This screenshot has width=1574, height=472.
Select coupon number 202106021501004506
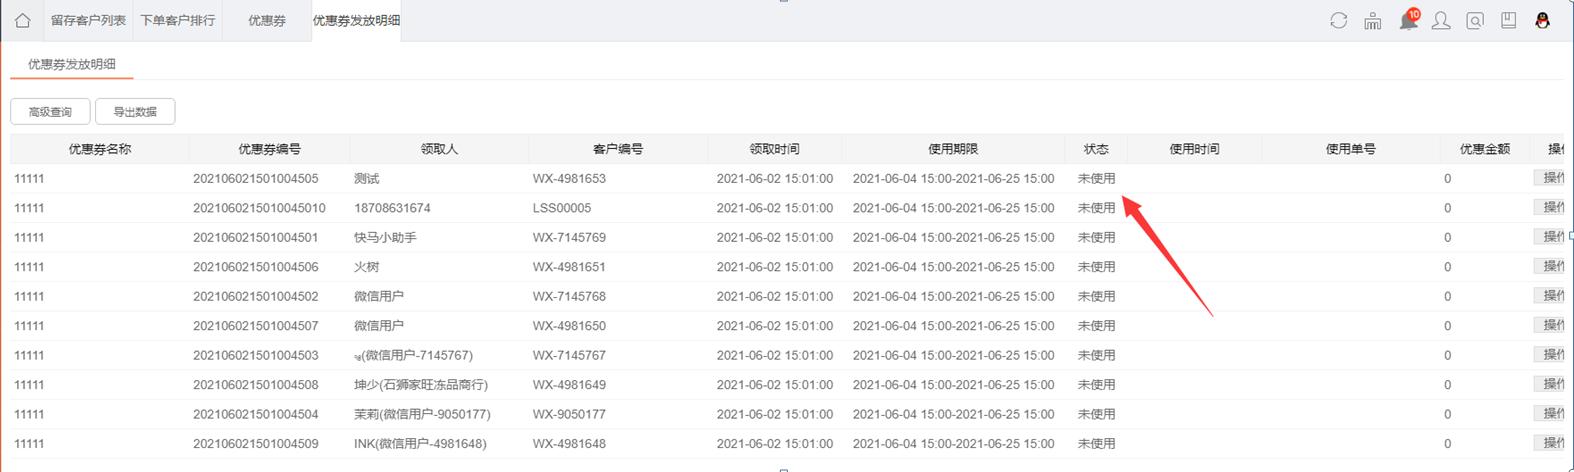pyautogui.click(x=256, y=267)
